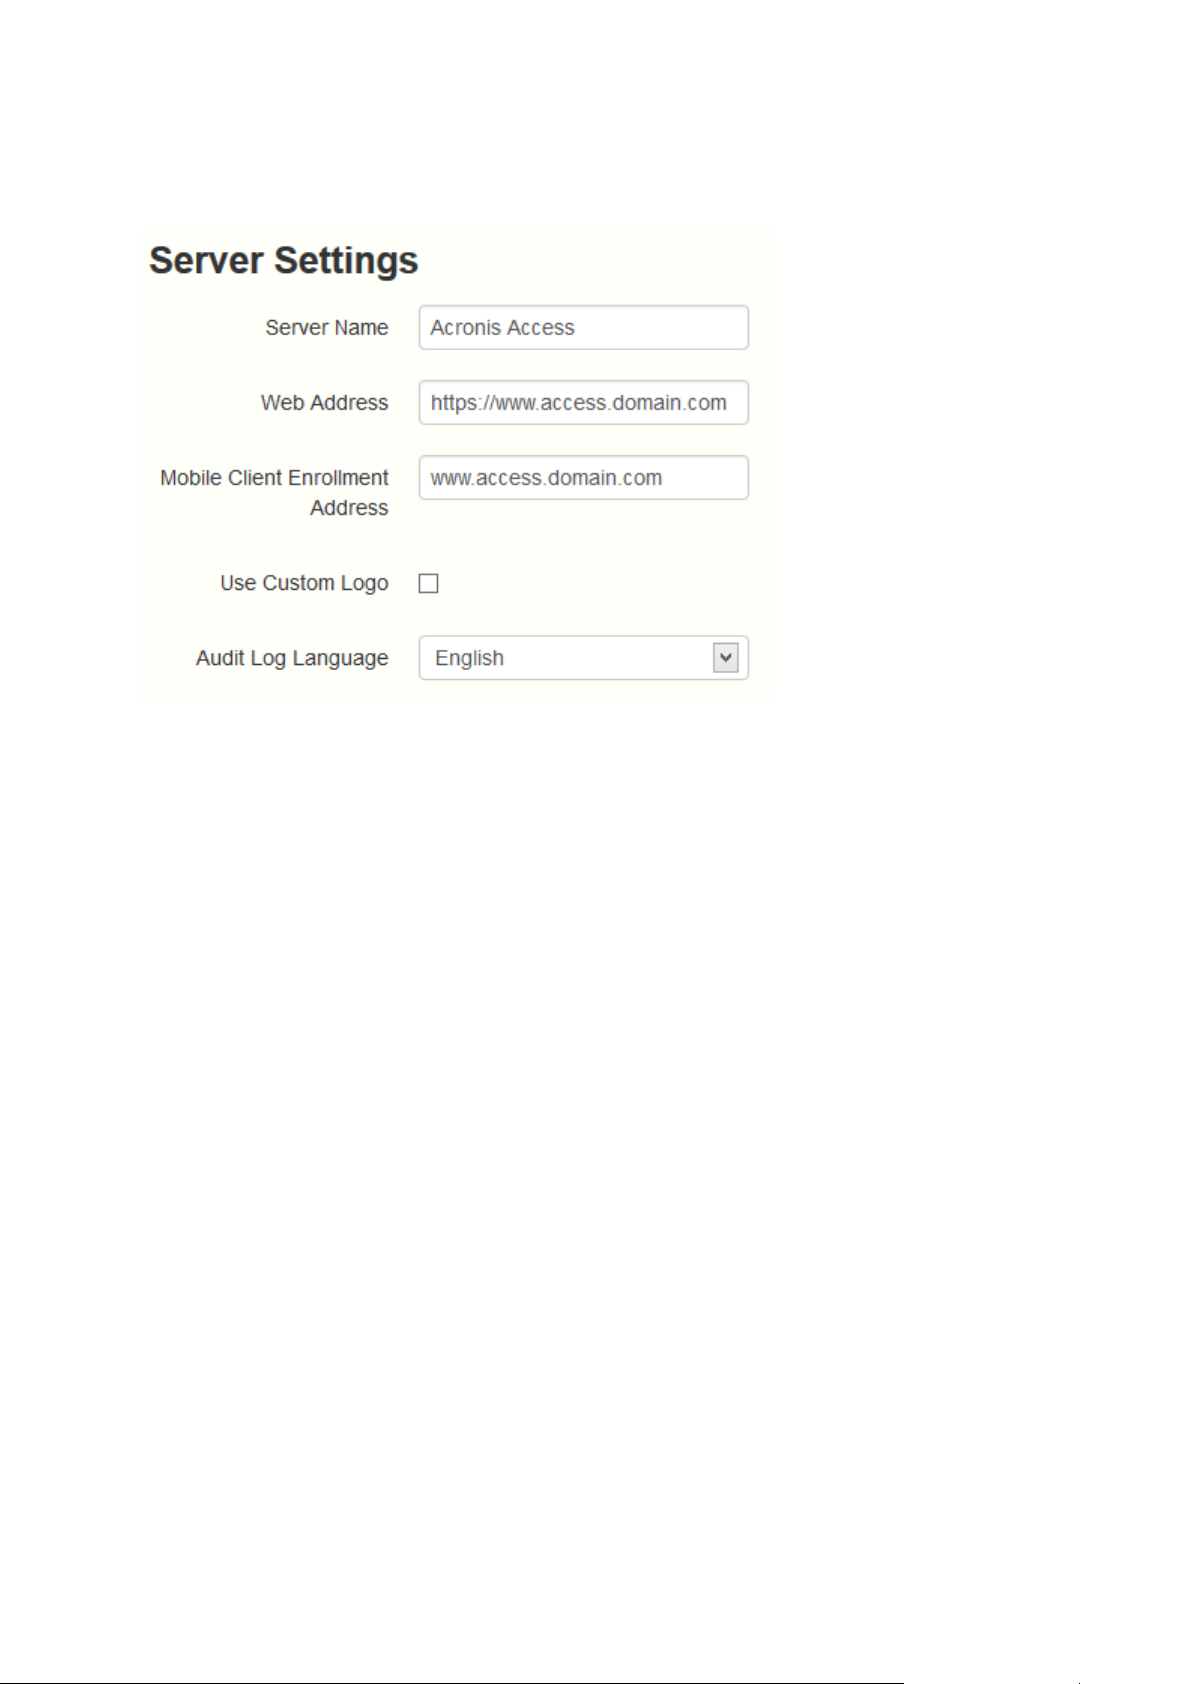
Task: Click the Server Name label
Action: pos(327,328)
